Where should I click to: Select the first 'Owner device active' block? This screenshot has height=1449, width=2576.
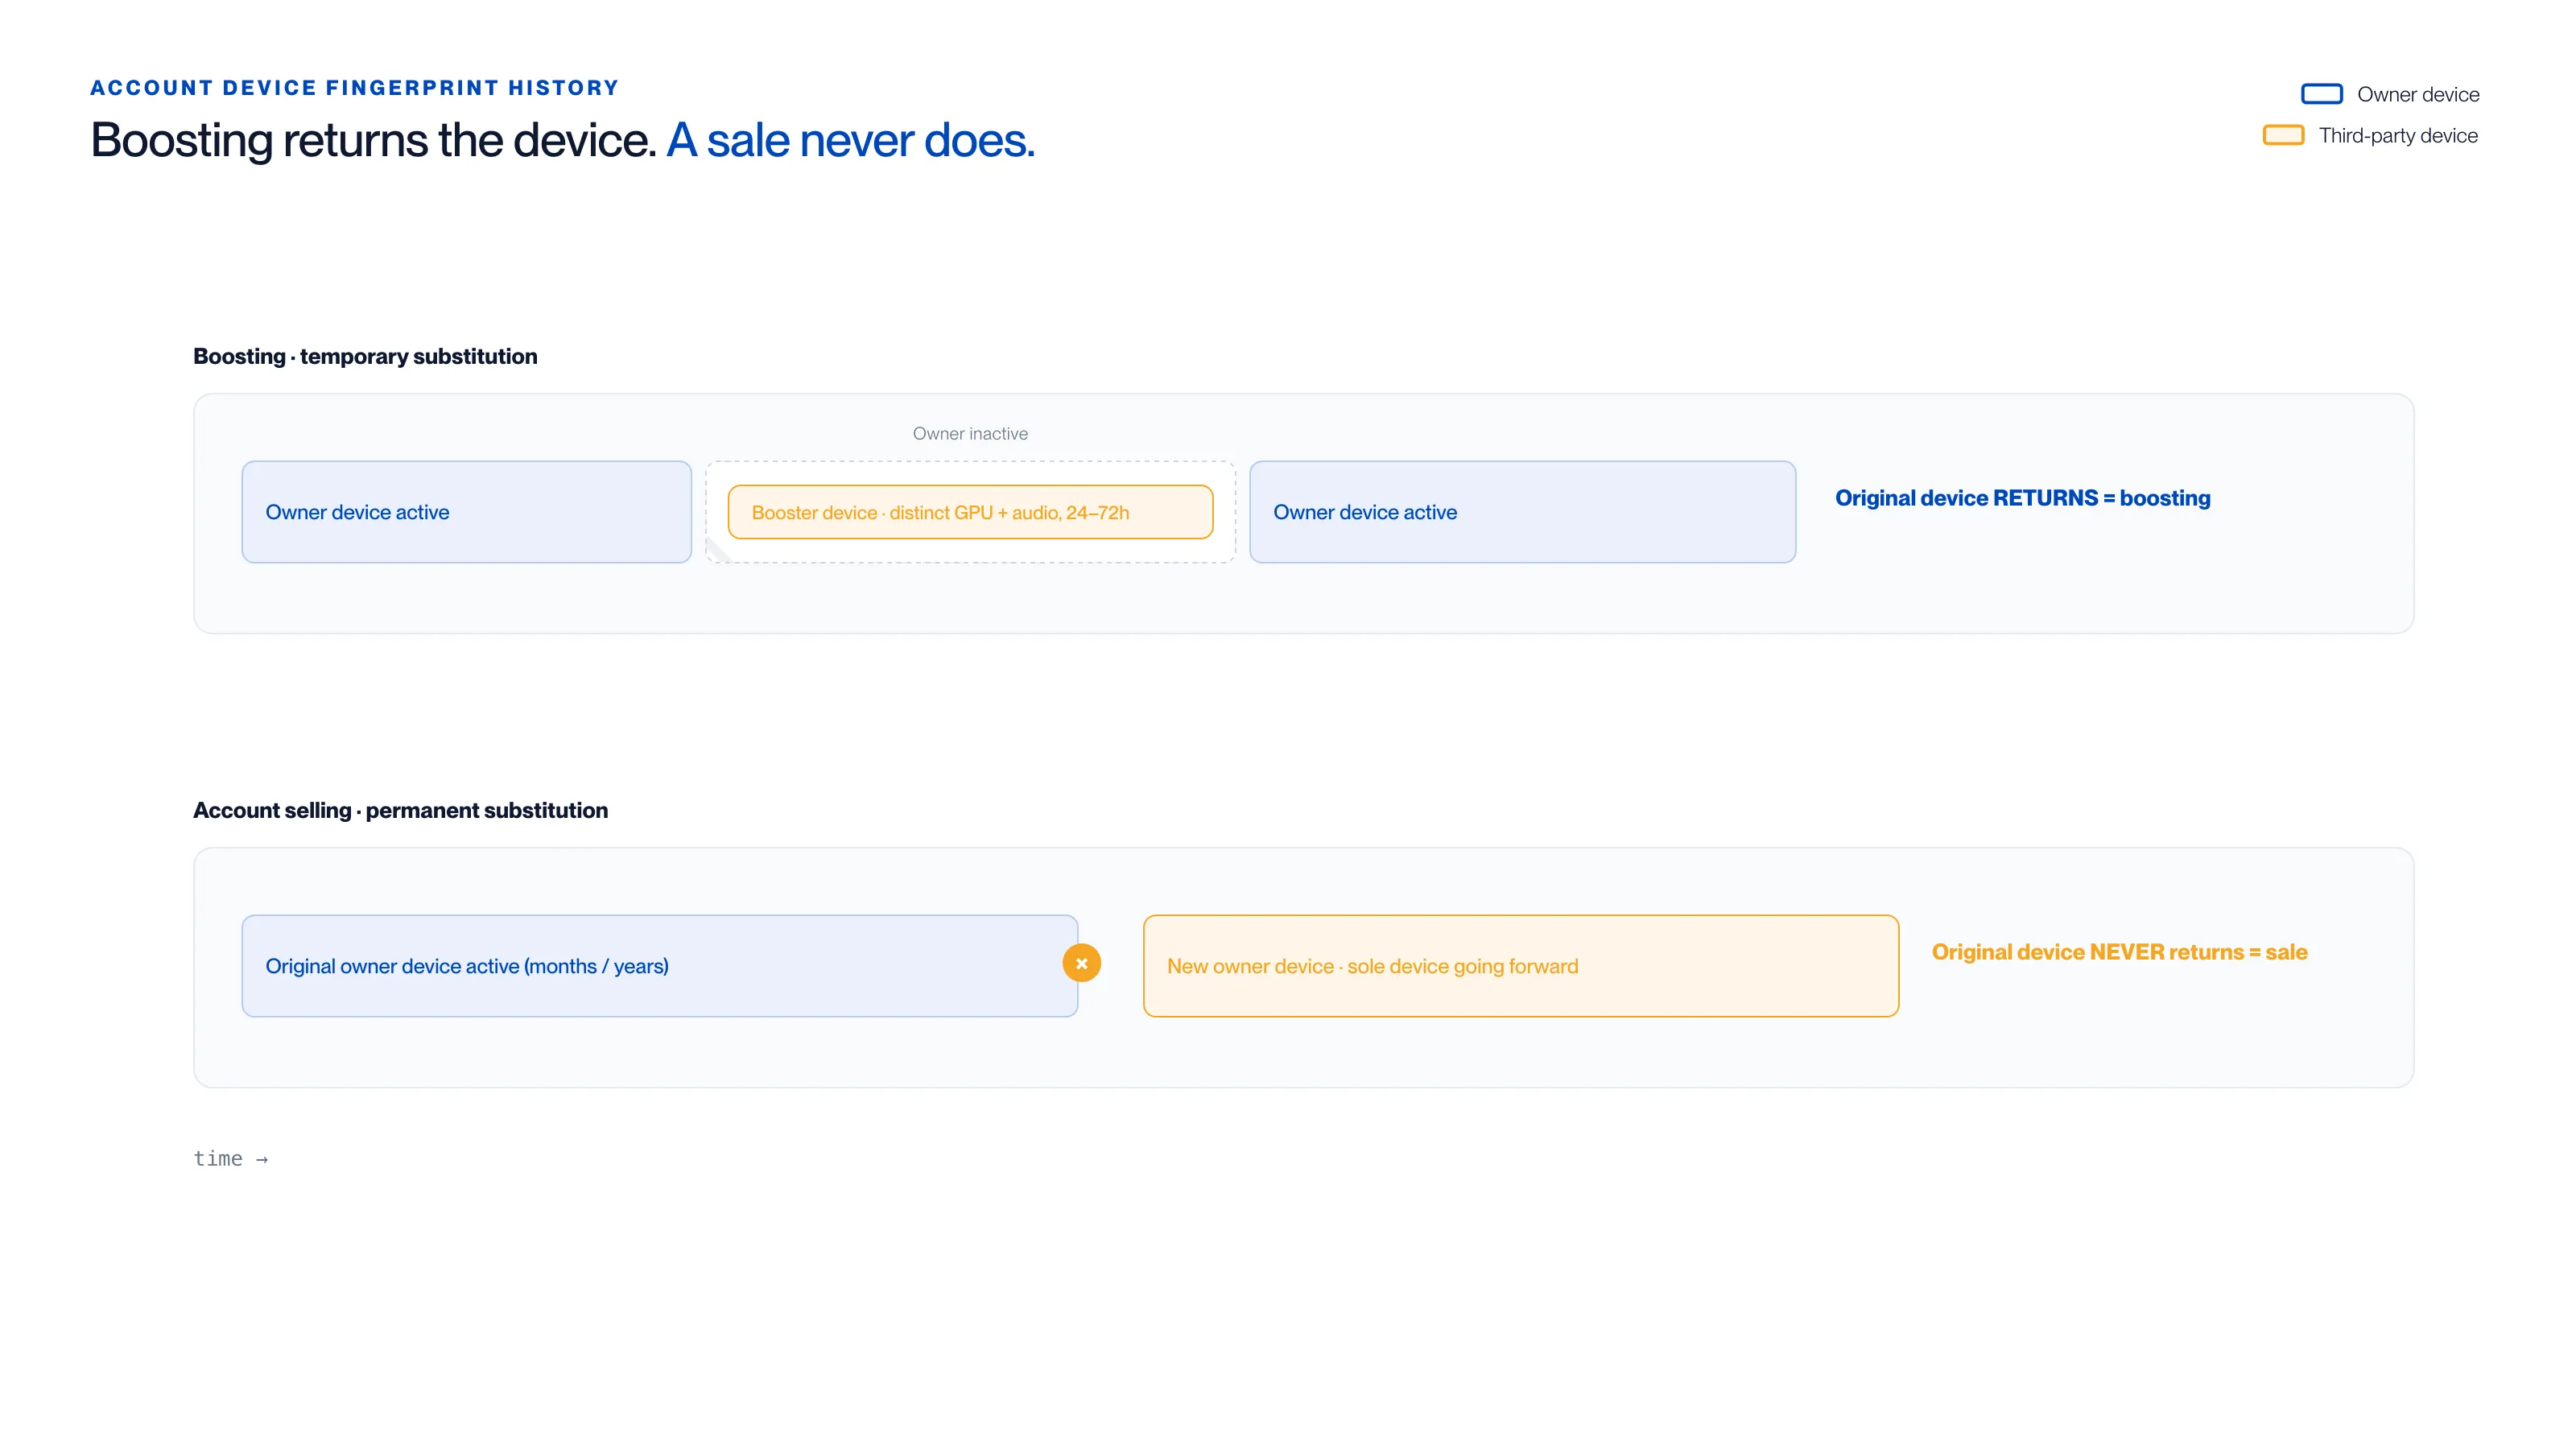(466, 512)
